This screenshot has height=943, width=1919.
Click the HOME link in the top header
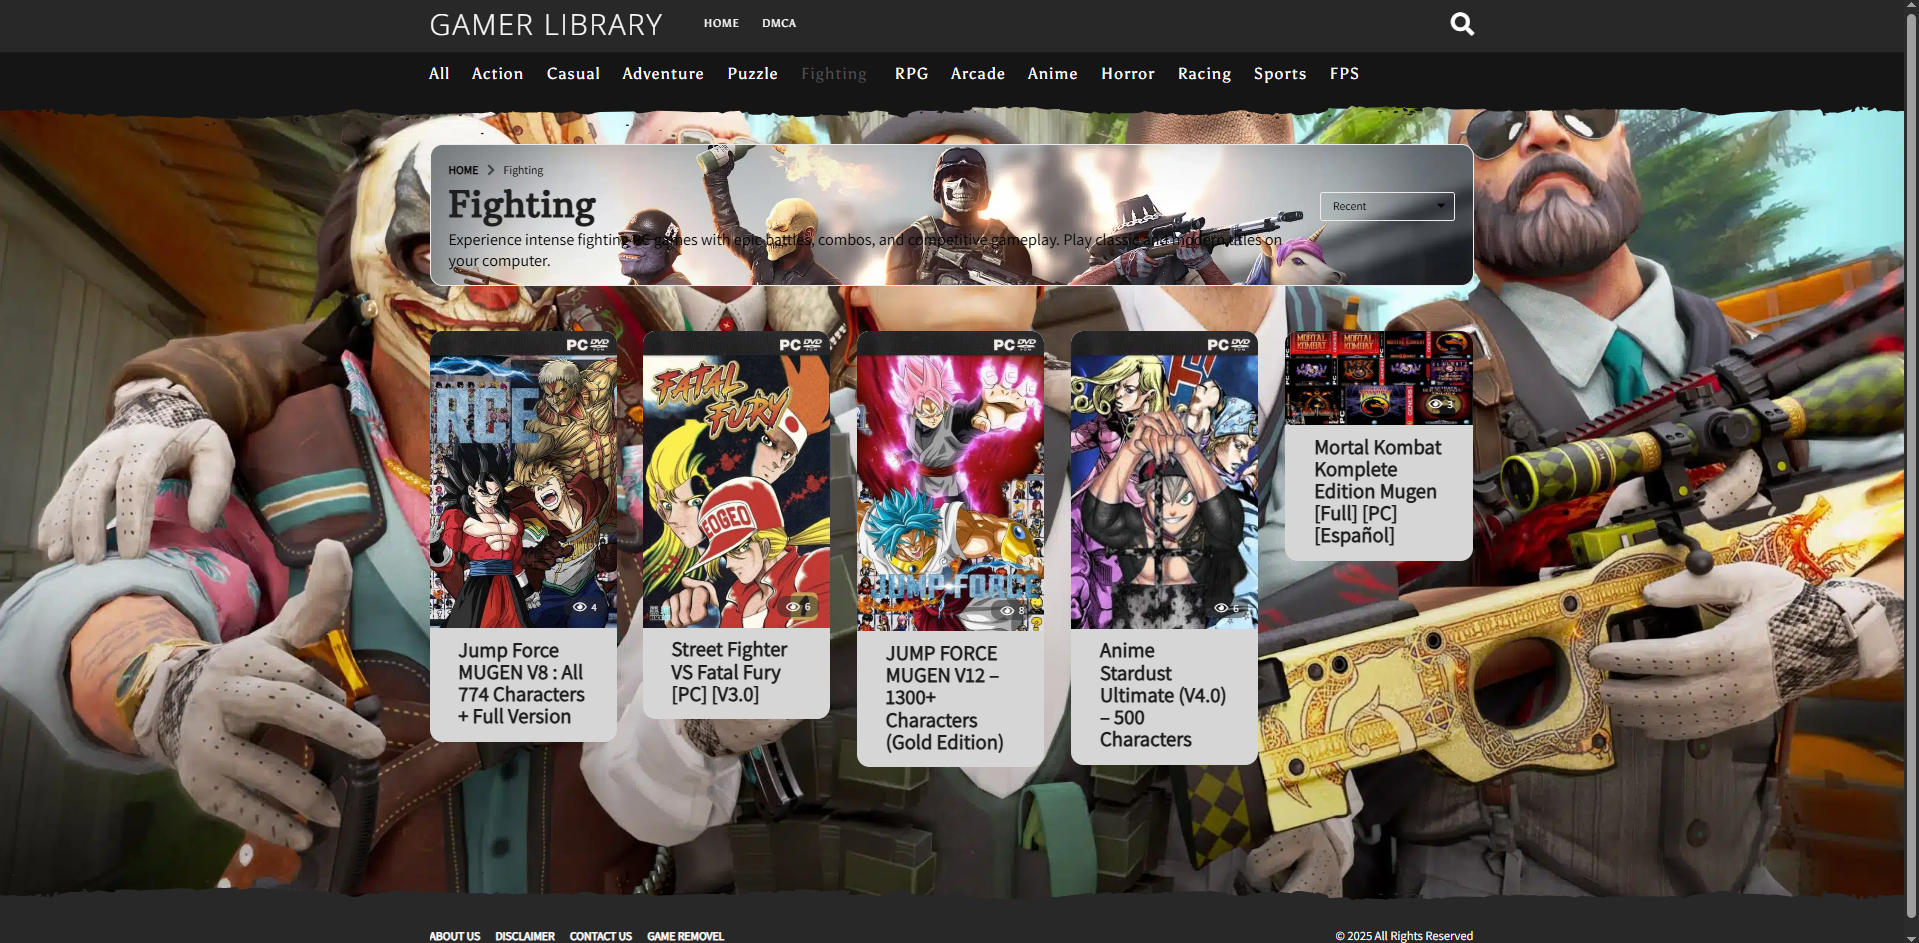click(x=721, y=23)
